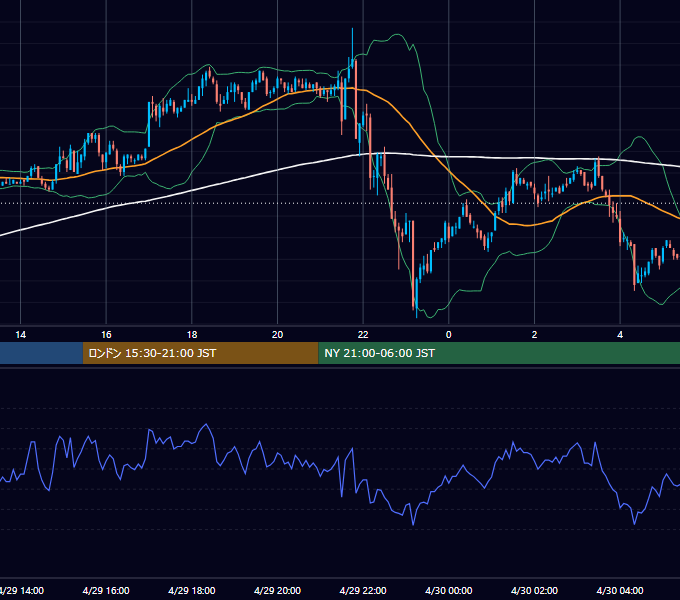Click the 4/30 00:00 date label

(449, 591)
